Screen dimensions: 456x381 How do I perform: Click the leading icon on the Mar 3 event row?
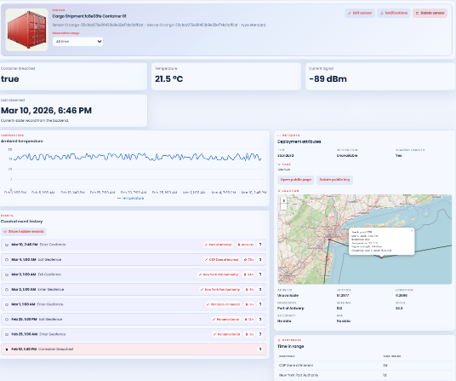point(7,275)
